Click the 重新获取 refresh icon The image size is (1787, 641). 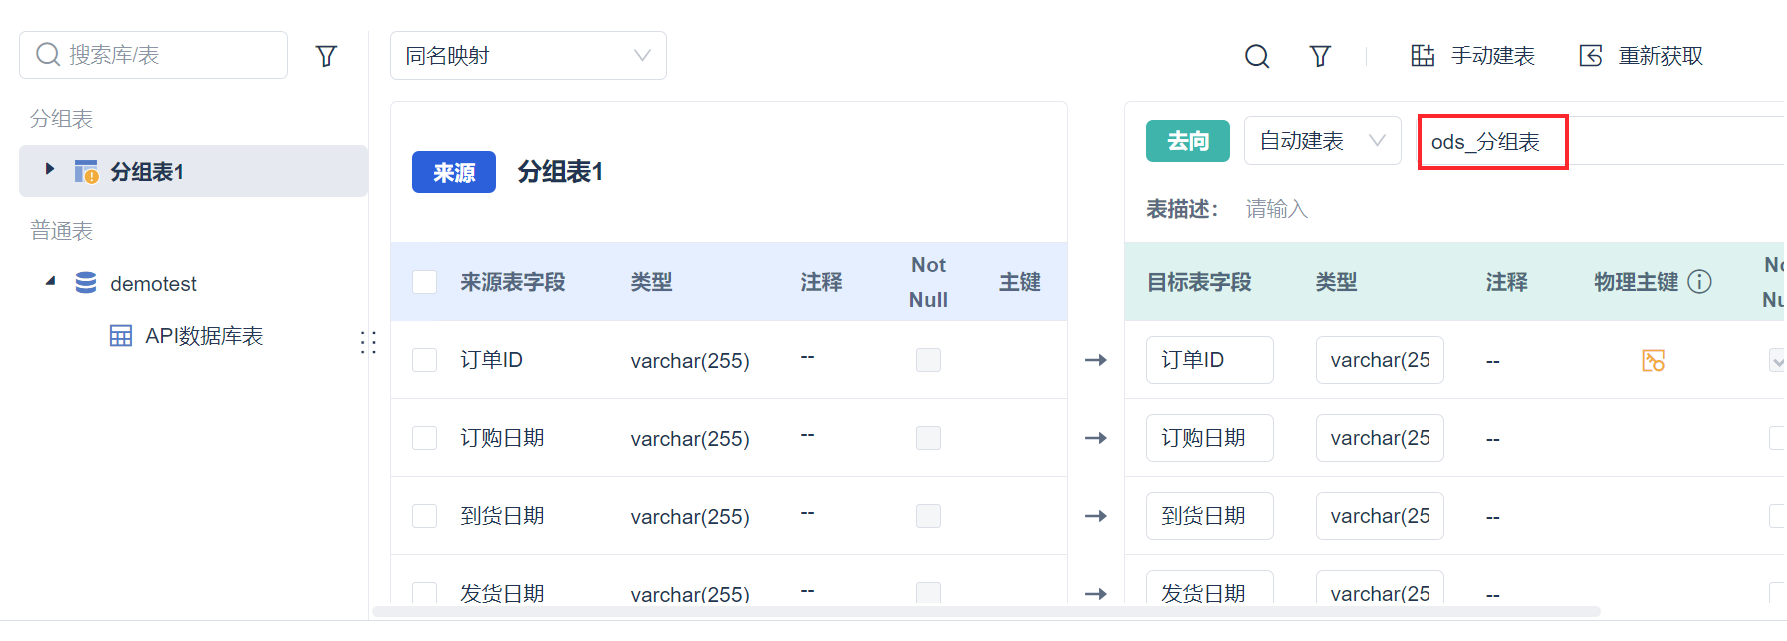pyautogui.click(x=1591, y=56)
